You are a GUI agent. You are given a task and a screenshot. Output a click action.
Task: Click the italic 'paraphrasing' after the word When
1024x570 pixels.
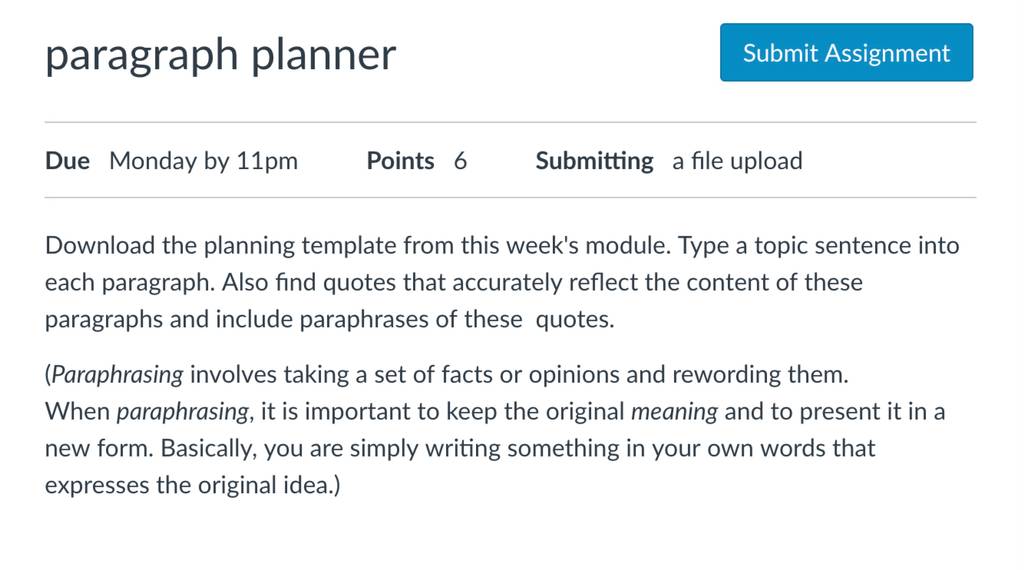point(183,412)
